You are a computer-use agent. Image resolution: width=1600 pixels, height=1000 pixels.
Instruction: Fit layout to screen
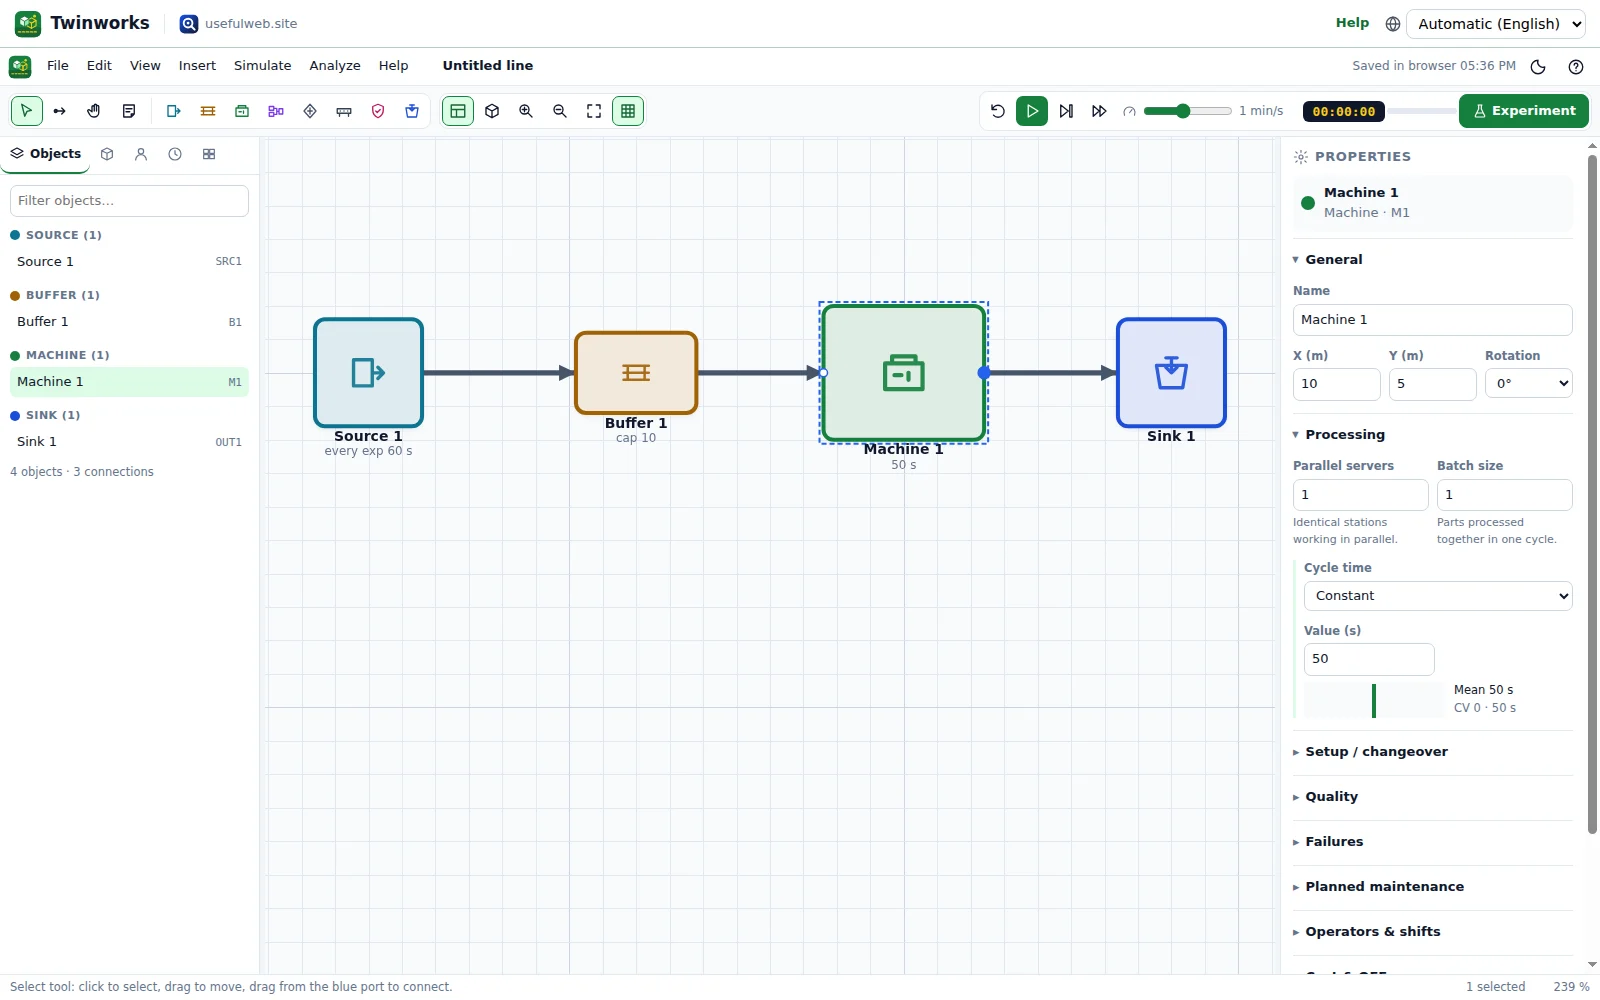(x=594, y=111)
